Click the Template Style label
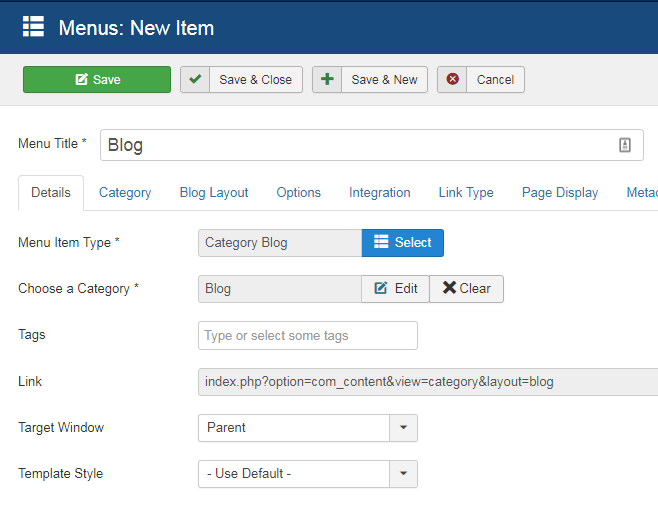 [60, 474]
